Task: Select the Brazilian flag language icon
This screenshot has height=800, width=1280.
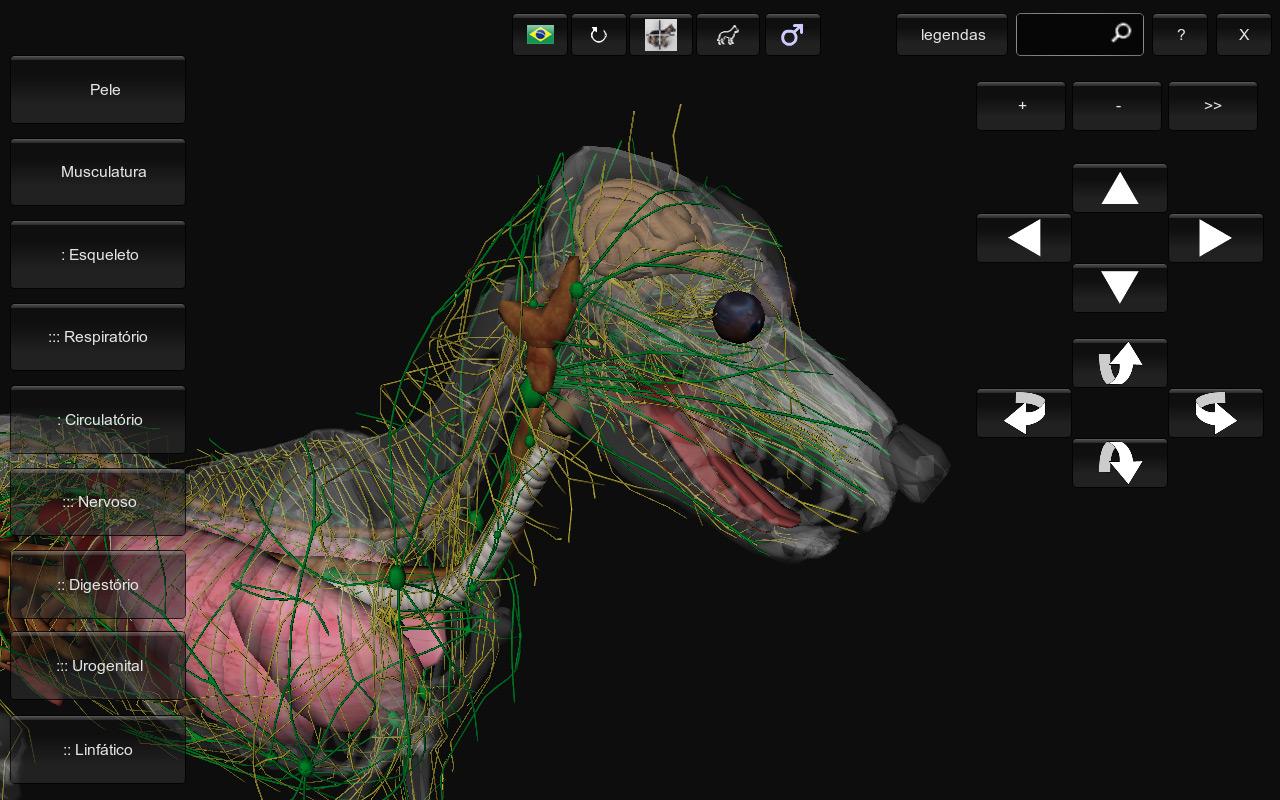Action: click(x=540, y=34)
